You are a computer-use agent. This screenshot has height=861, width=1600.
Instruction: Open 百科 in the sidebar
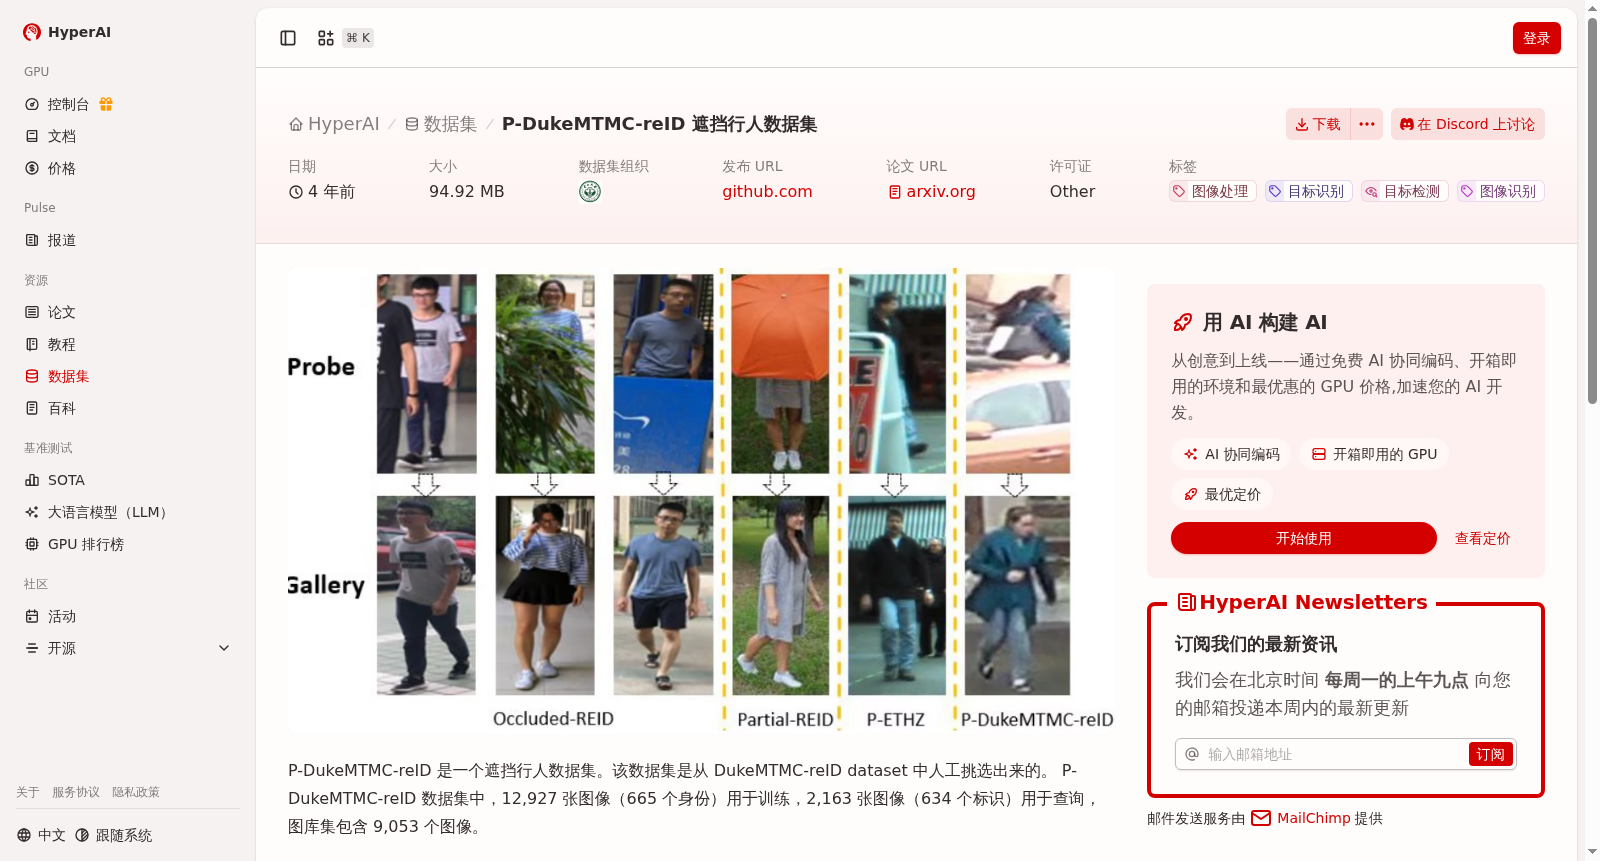pyautogui.click(x=62, y=408)
